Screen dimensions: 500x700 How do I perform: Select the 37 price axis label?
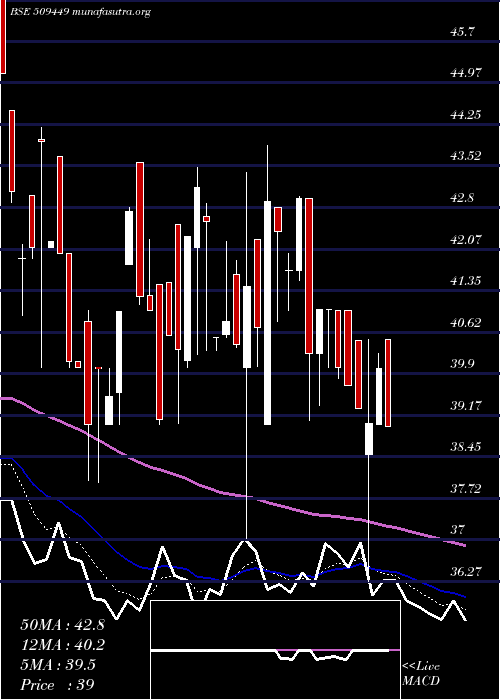pos(458,530)
